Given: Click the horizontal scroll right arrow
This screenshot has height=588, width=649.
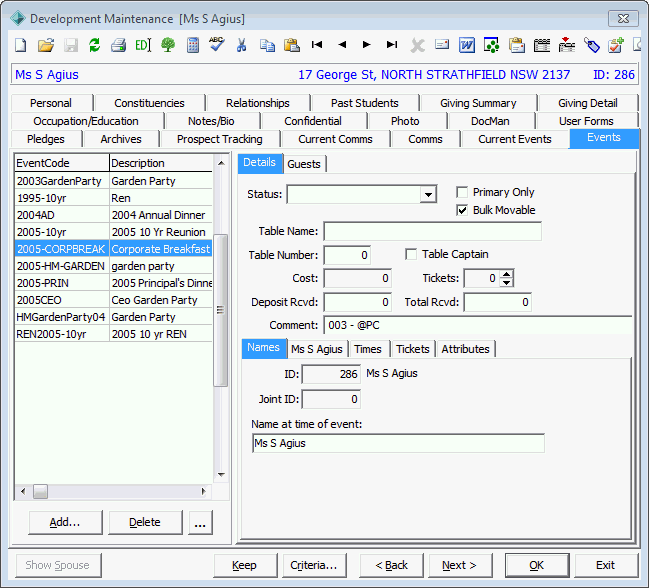Looking at the screenshot, I should [203, 492].
